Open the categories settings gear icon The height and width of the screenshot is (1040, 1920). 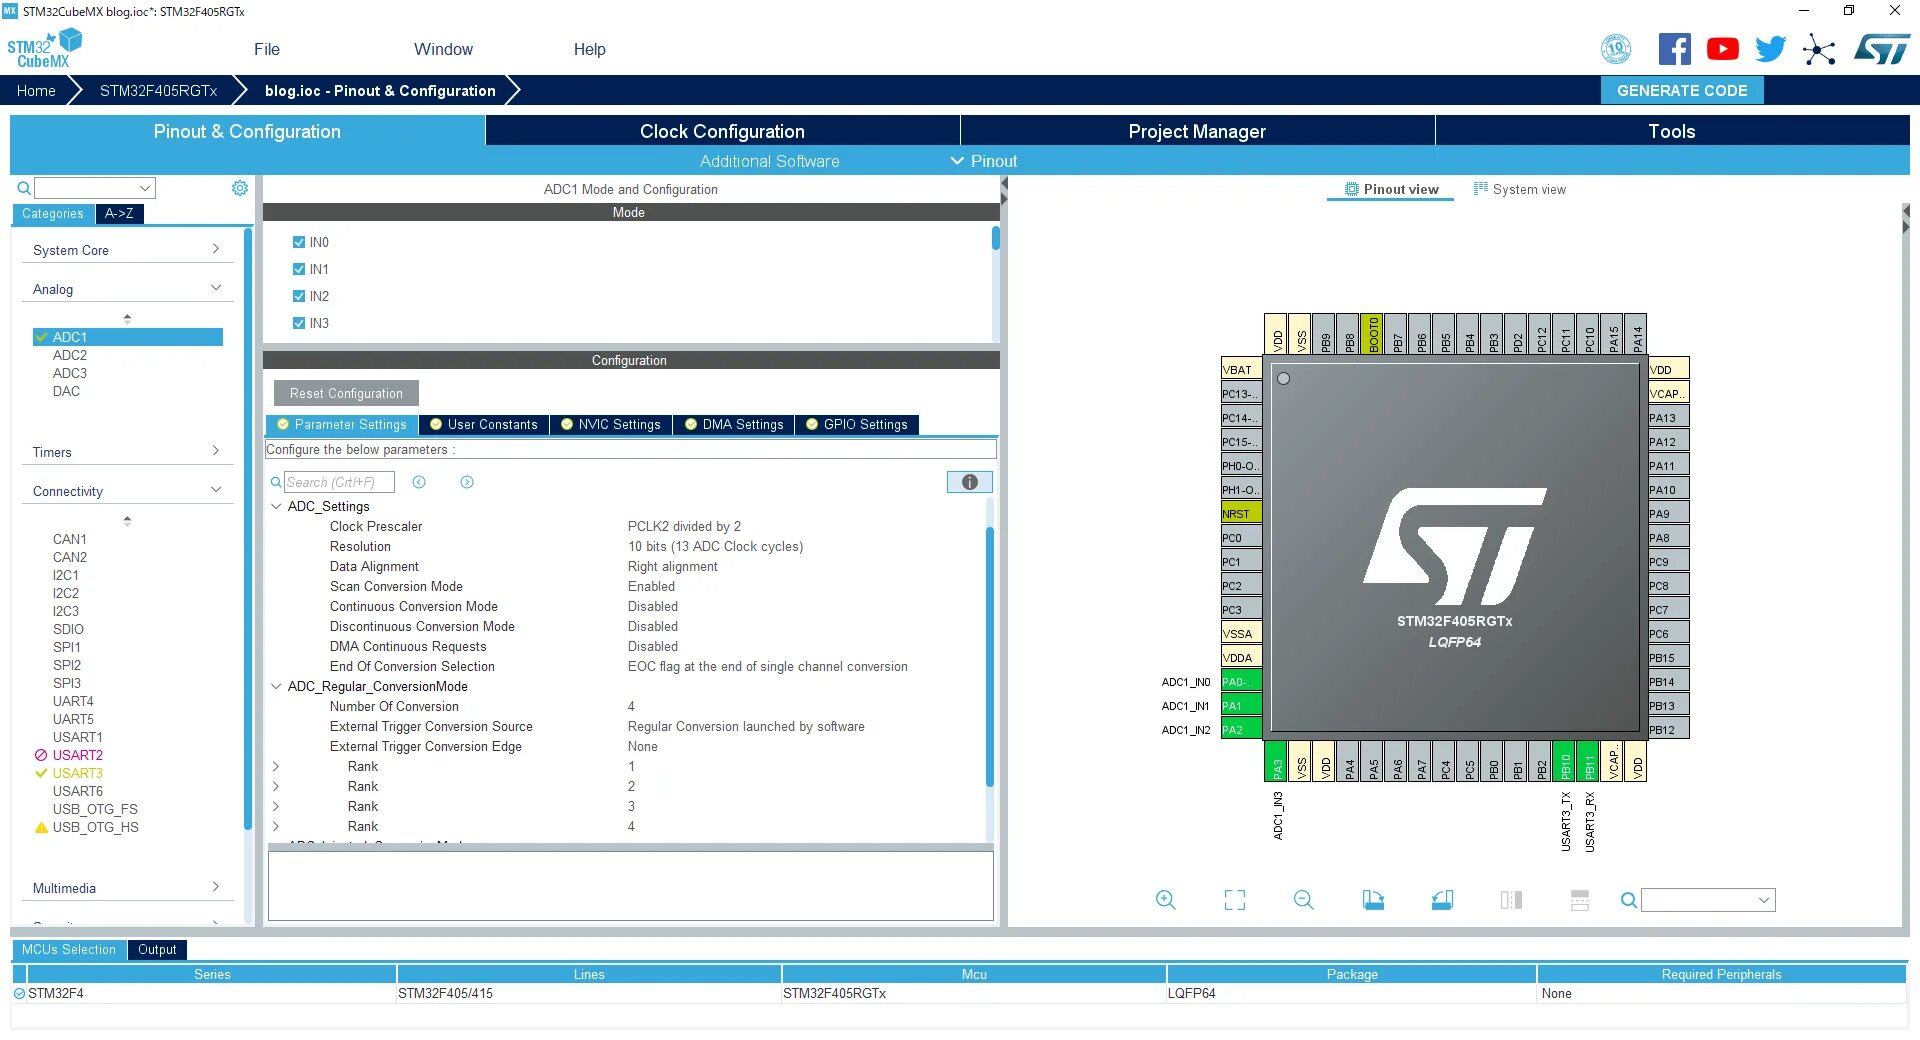click(x=240, y=188)
